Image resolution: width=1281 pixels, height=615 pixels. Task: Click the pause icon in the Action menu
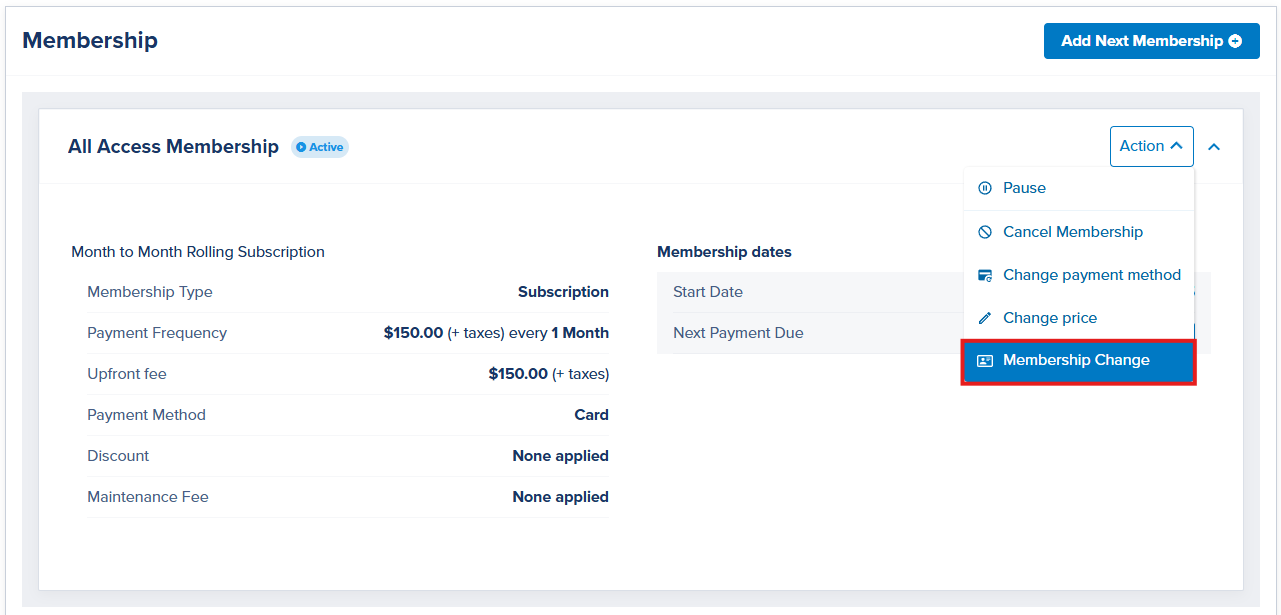[x=985, y=188]
